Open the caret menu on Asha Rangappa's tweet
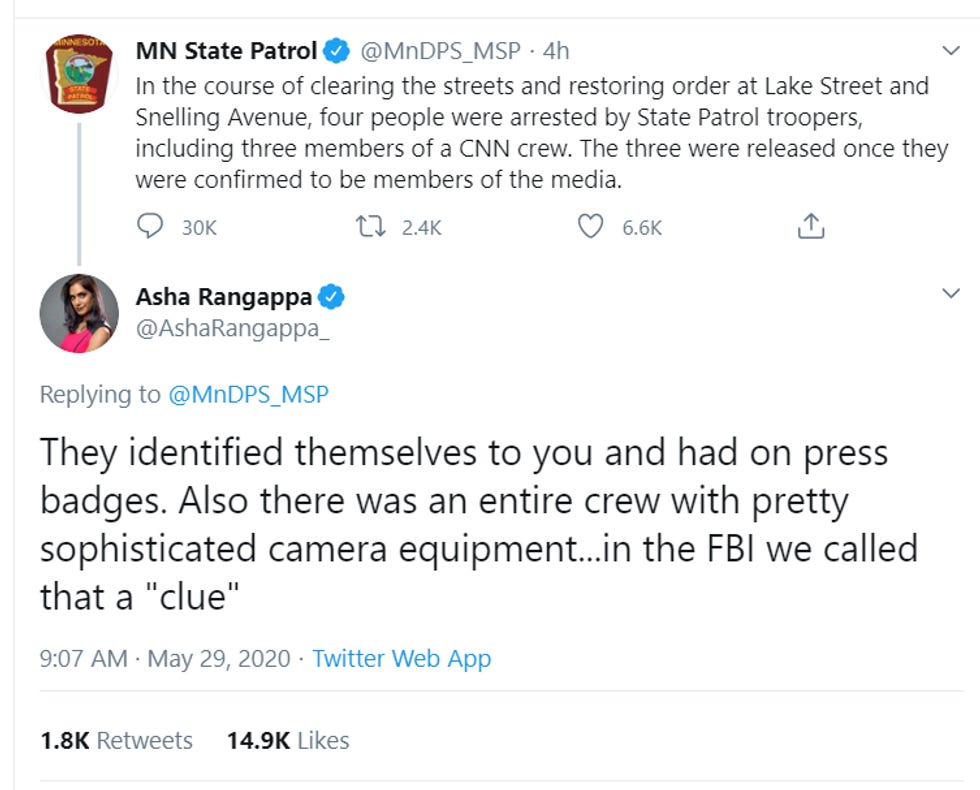The height and width of the screenshot is (790, 980). 948,293
